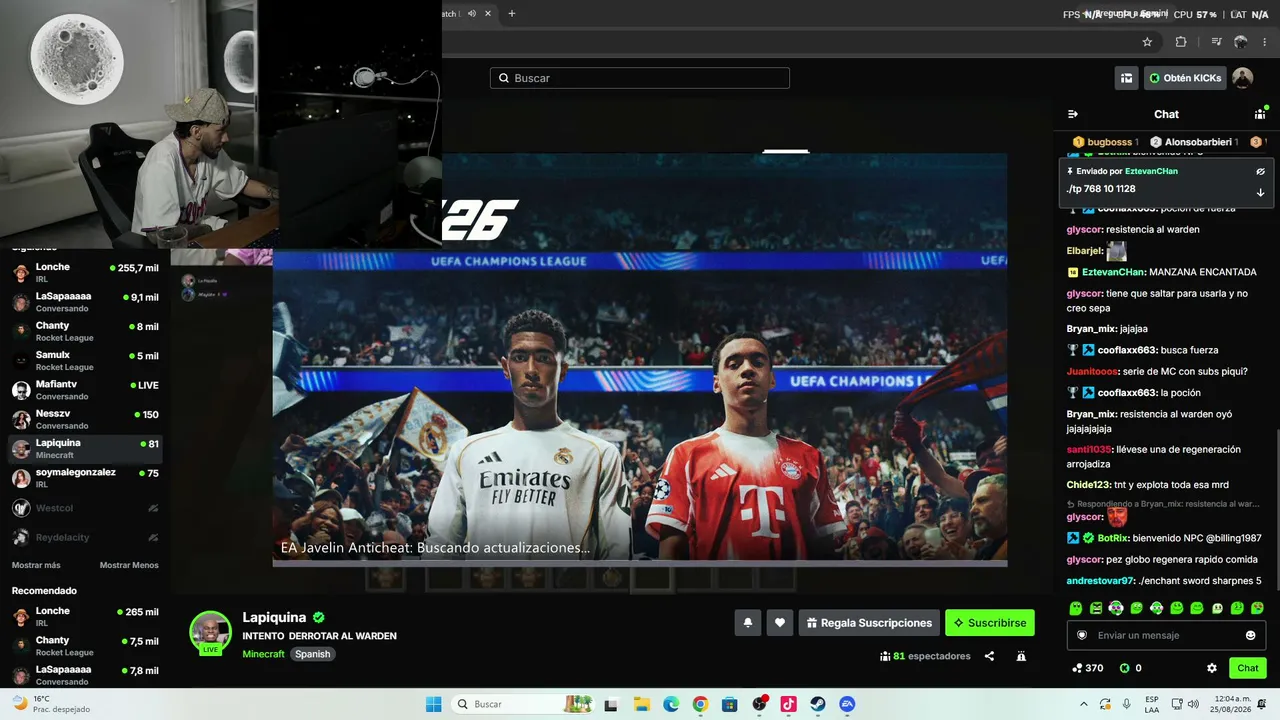Screen dimensions: 1280x720
Task: Click the KICKs balance icon below the message box
Action: coord(1124,668)
